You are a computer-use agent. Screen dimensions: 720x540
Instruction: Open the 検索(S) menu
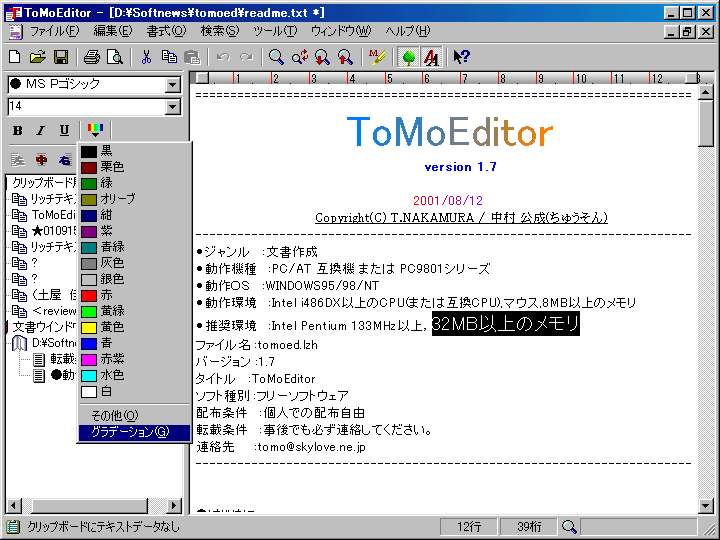pyautogui.click(x=220, y=31)
